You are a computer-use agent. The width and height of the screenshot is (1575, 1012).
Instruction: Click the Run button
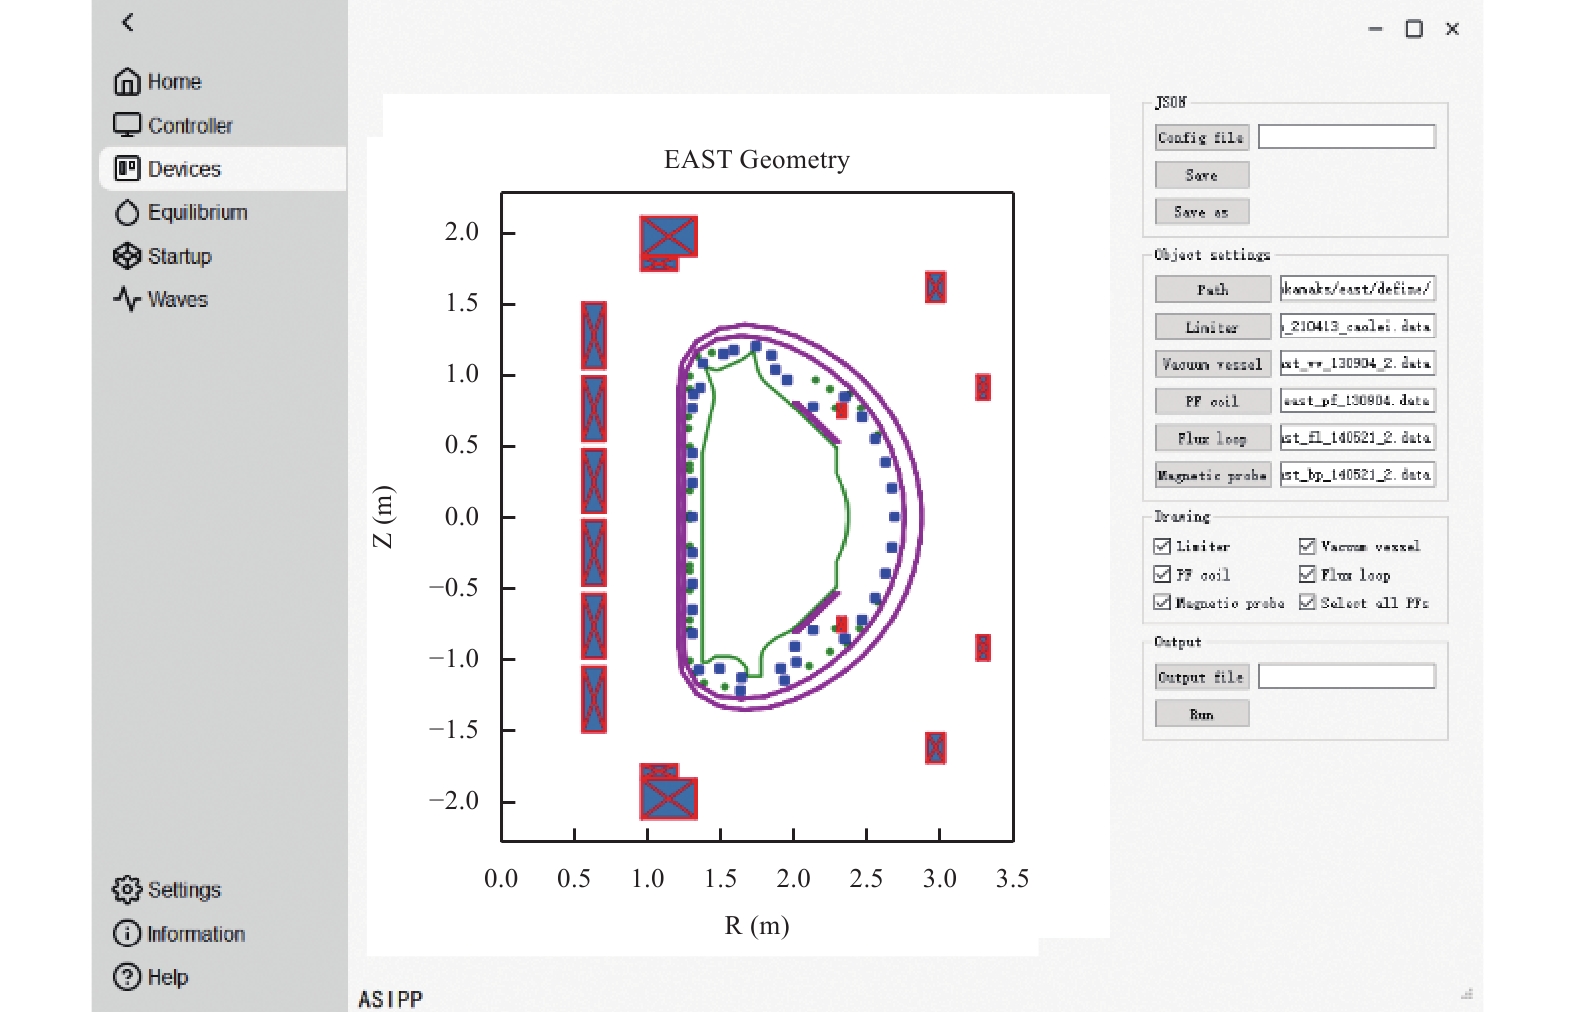[x=1201, y=714]
